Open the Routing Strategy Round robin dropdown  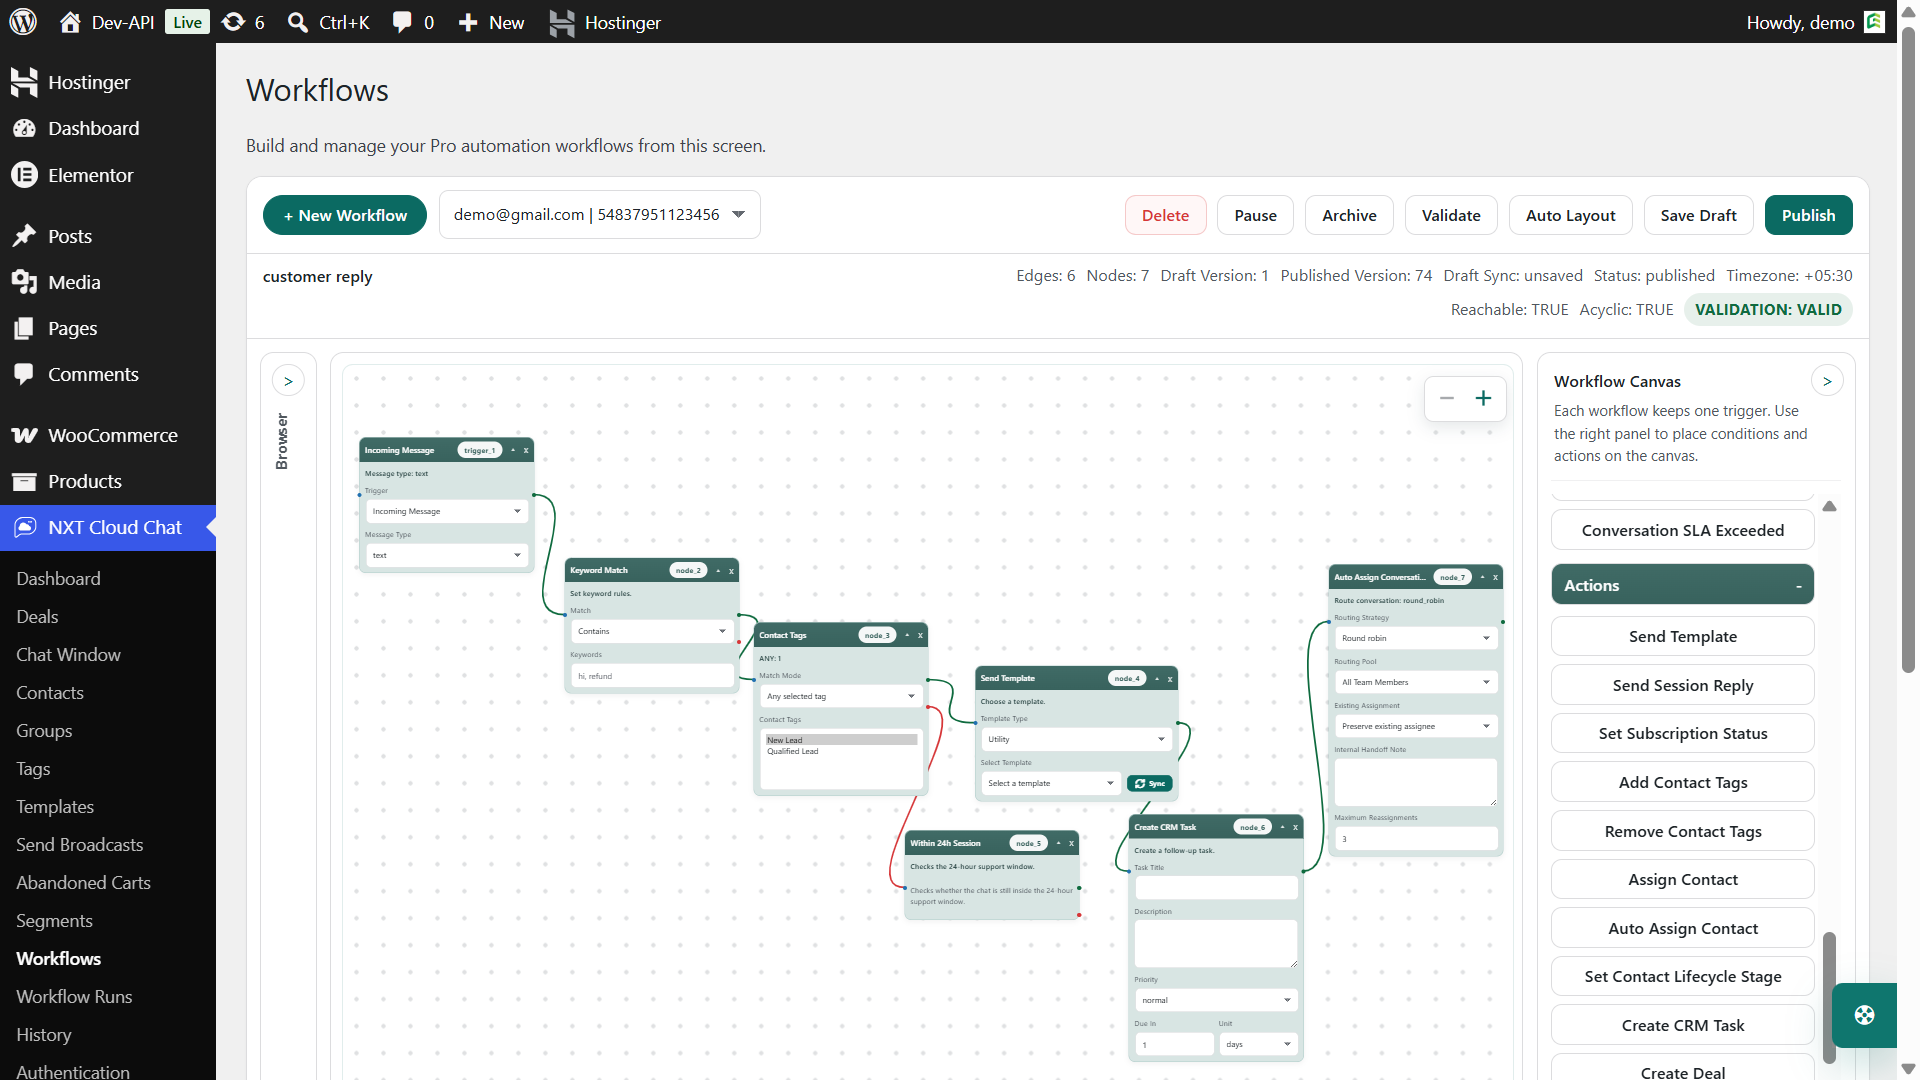[1416, 639]
